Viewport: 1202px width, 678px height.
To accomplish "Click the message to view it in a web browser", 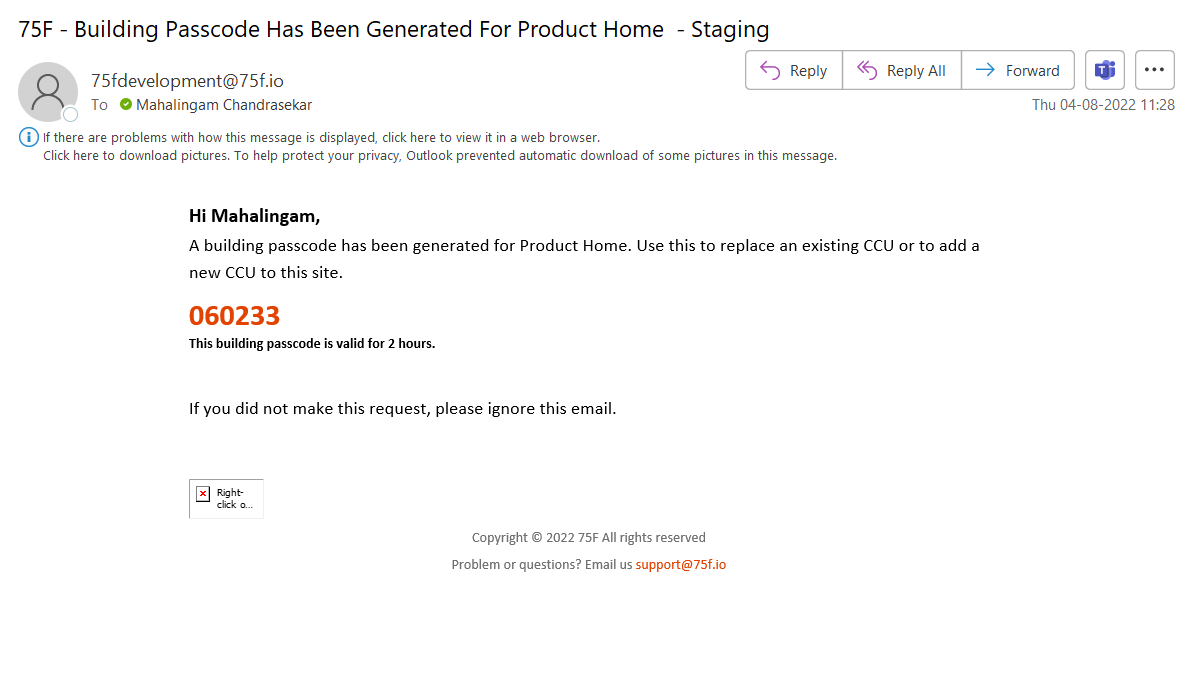I will point(321,137).
